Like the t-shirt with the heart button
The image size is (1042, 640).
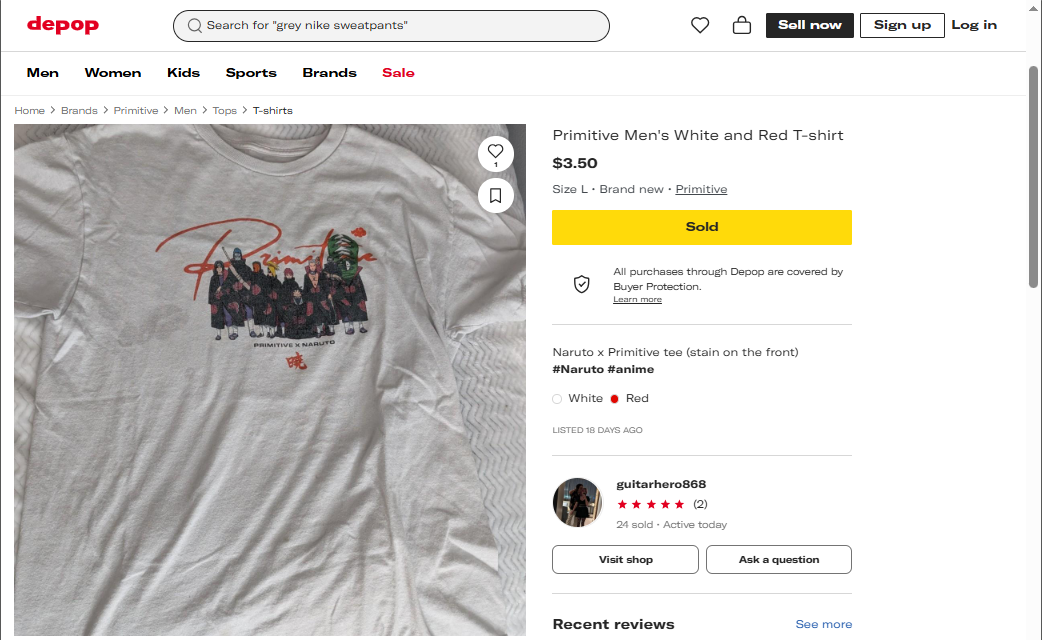496,153
